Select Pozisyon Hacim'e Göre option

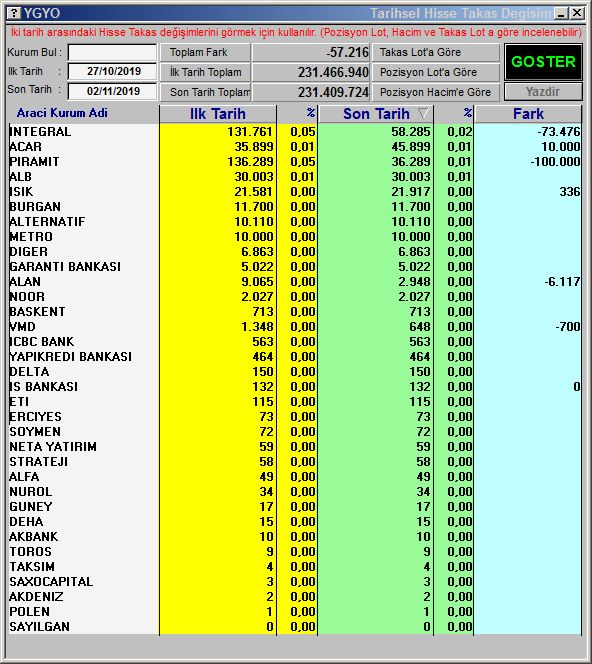click(x=436, y=92)
